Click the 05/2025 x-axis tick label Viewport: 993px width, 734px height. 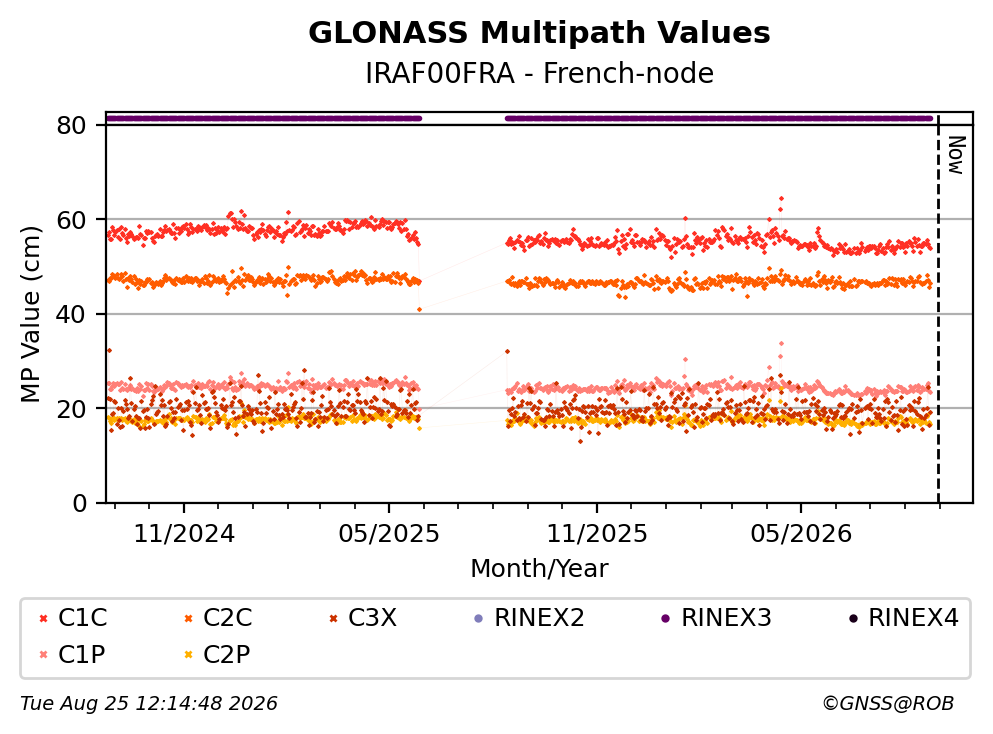[x=389, y=534]
